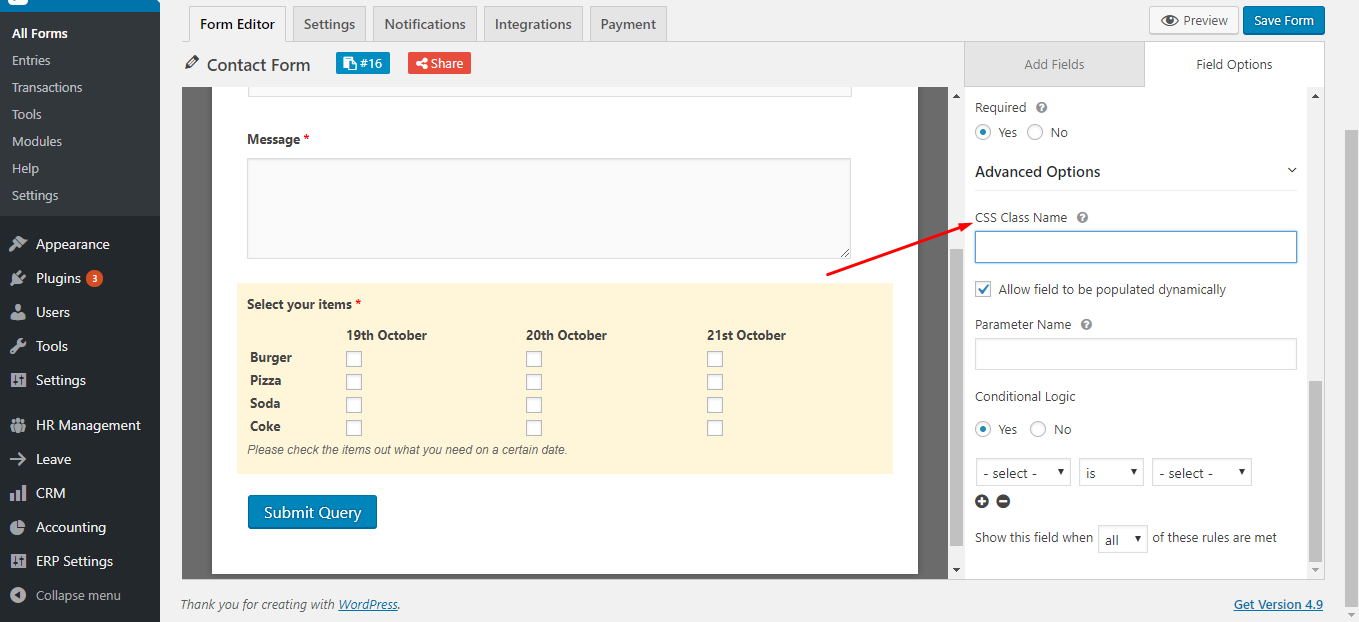Image resolution: width=1359 pixels, height=622 pixels.
Task: Click the minus icon to remove conditional rule
Action: (x=1003, y=501)
